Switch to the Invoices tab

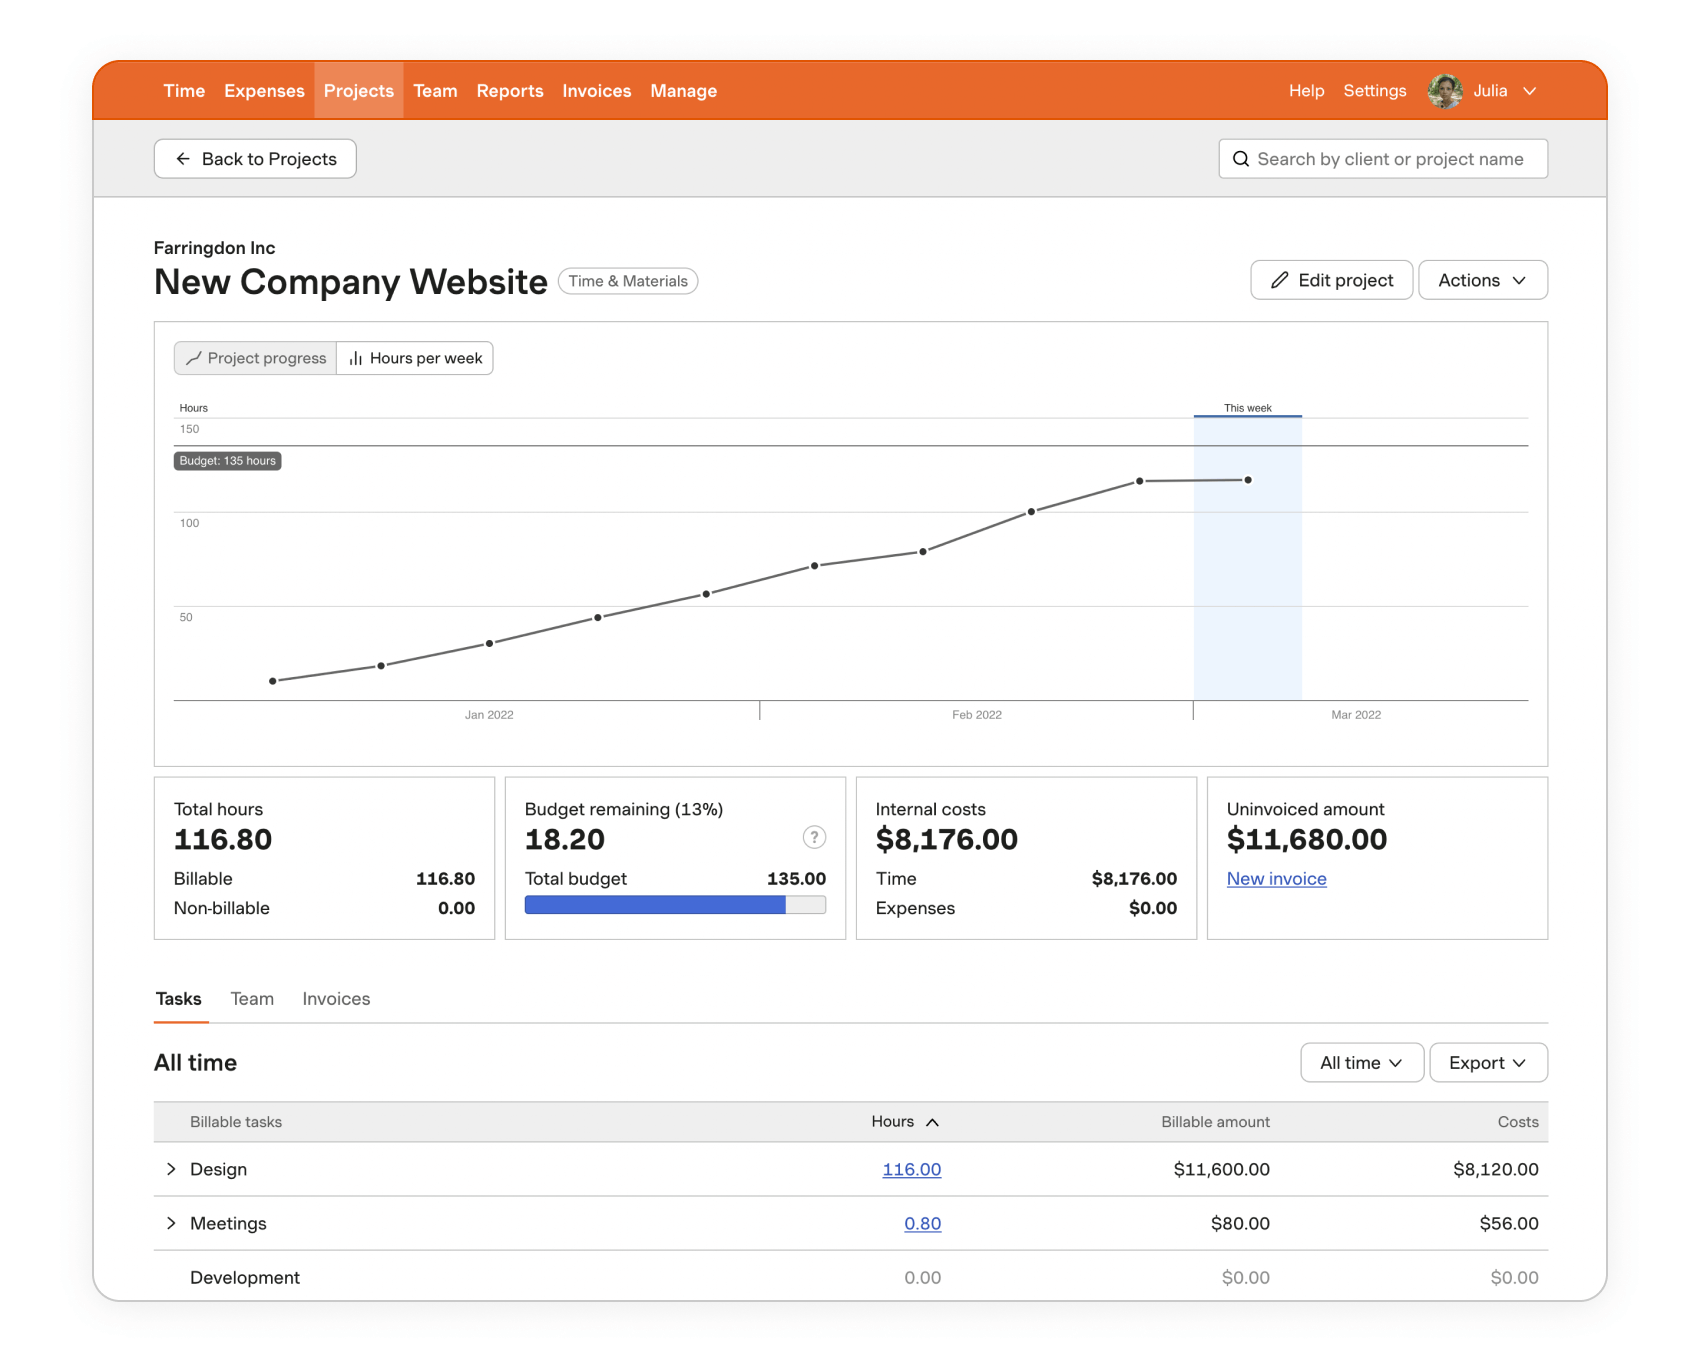point(336,998)
